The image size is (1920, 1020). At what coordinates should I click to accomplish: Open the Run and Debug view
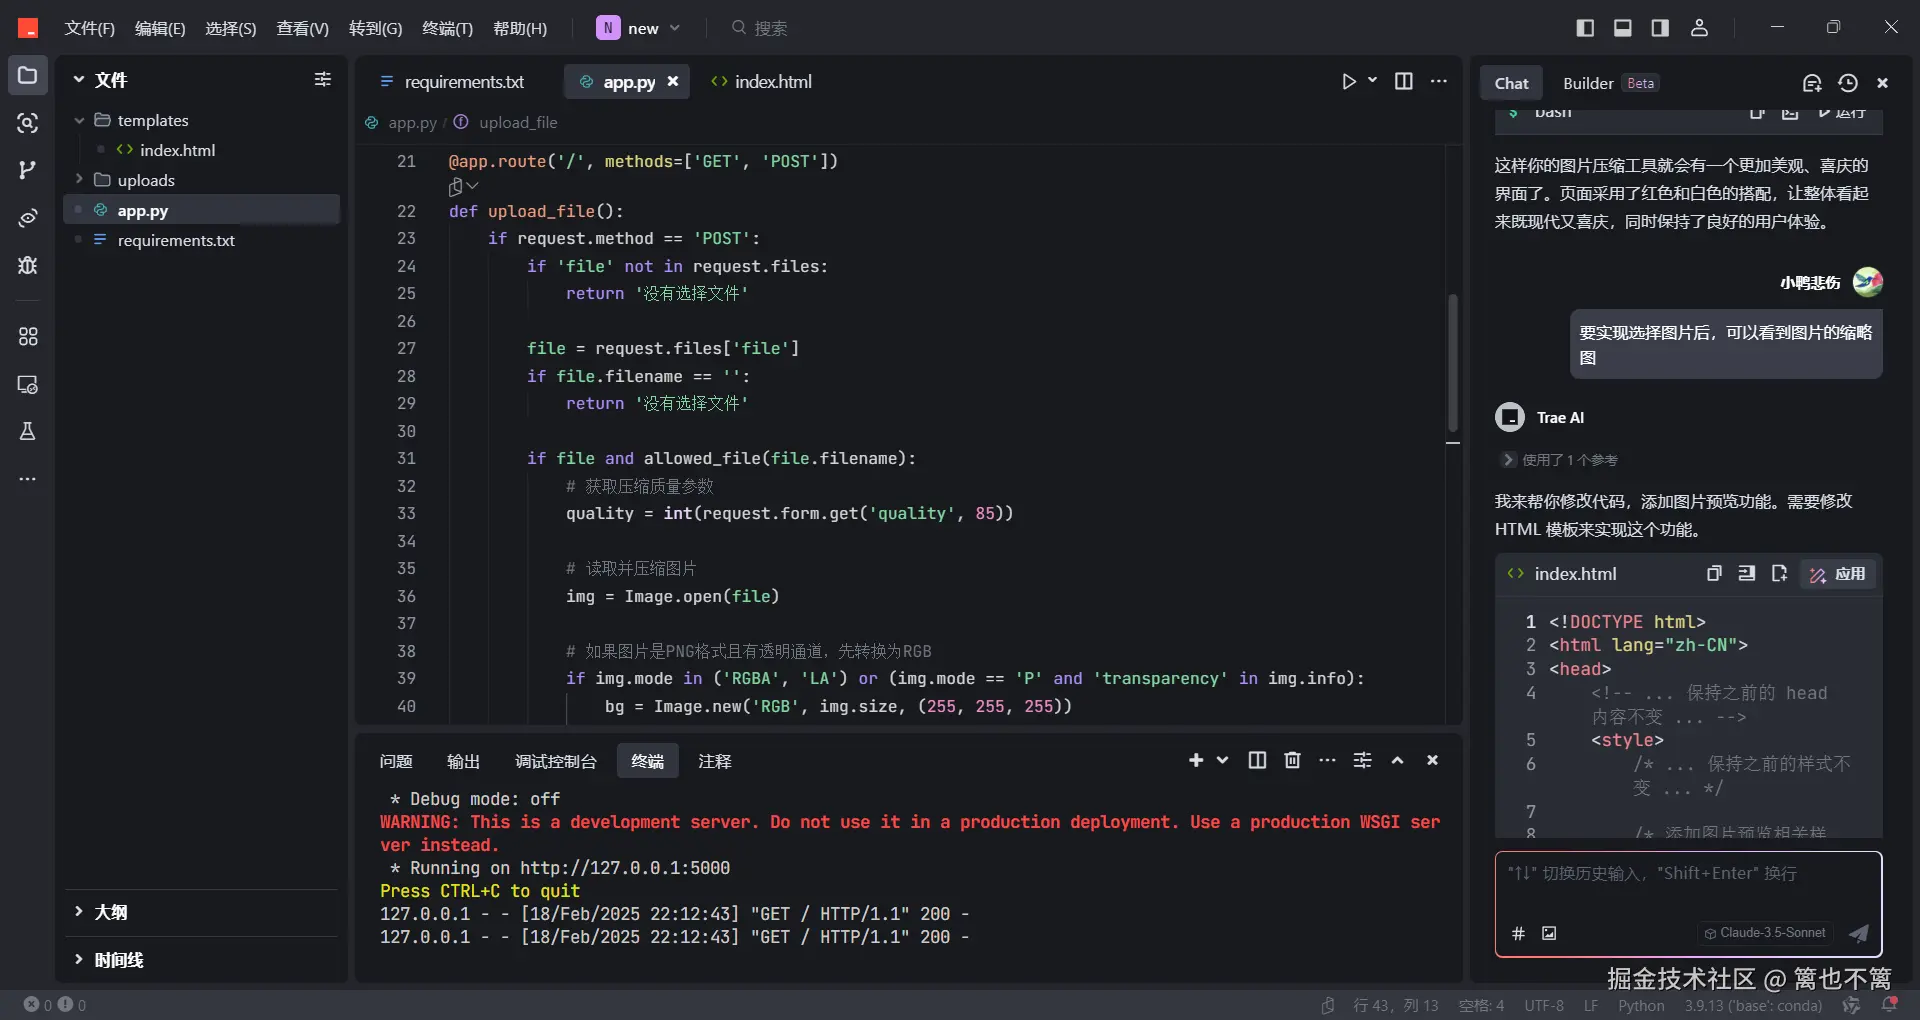28,265
